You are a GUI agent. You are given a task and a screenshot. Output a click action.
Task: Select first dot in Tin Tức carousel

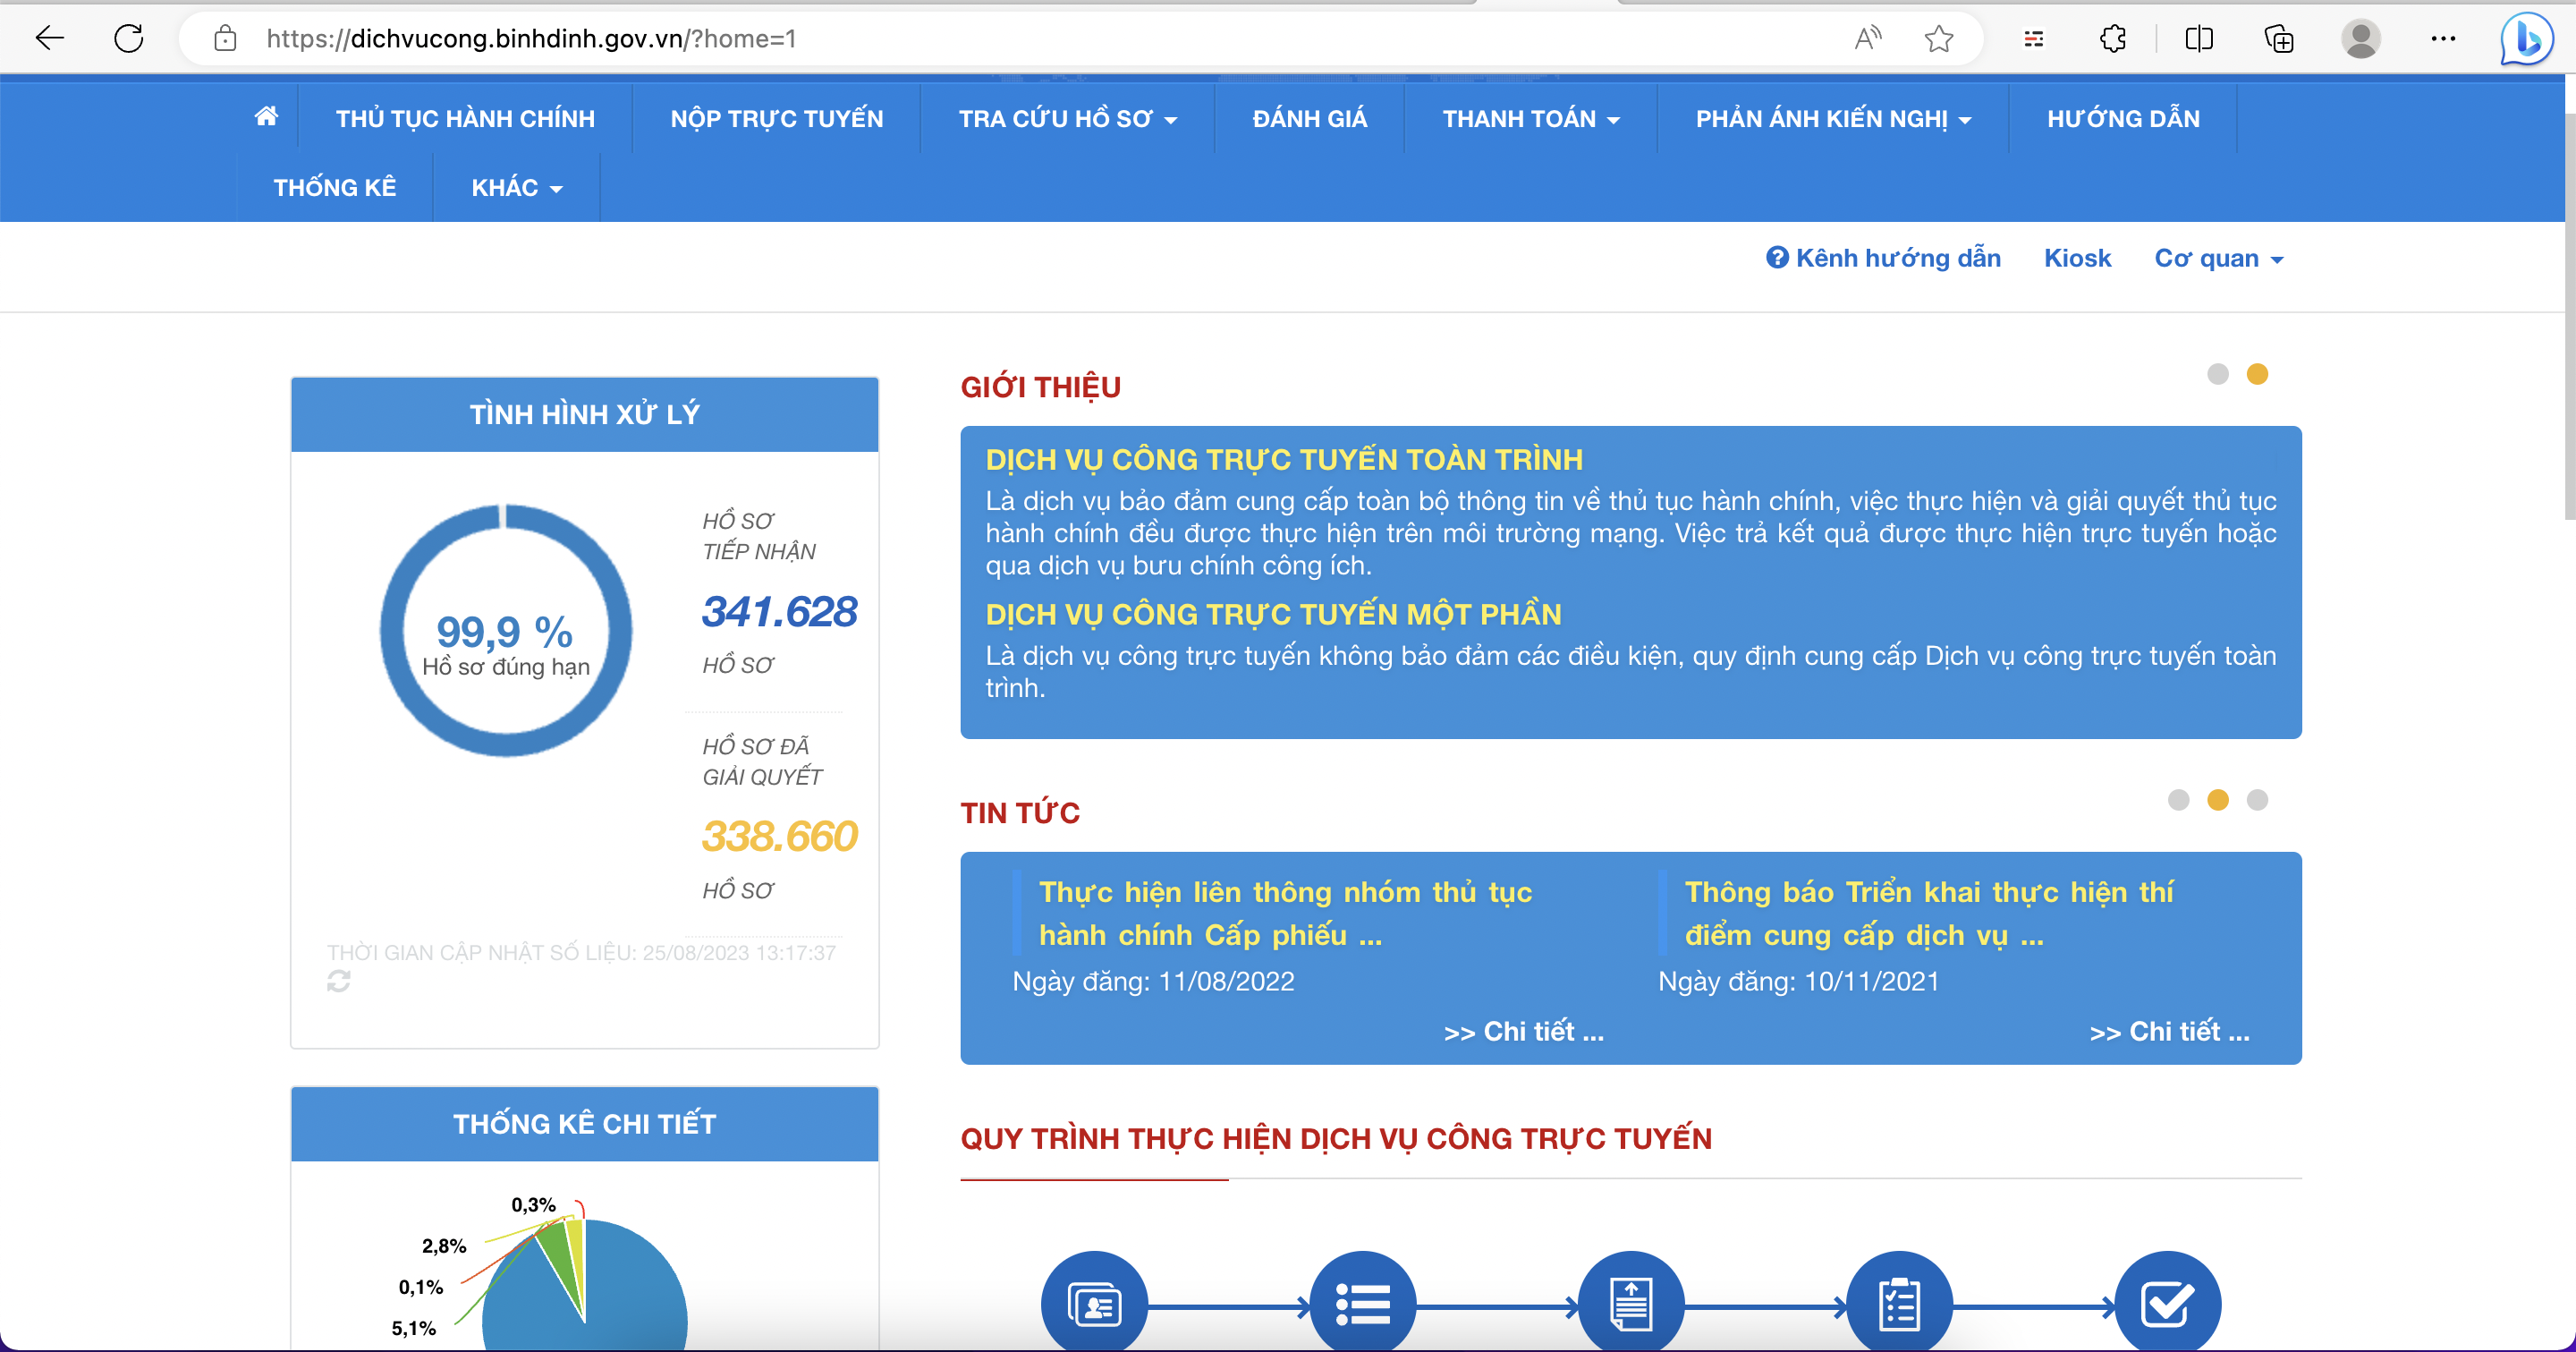click(2178, 800)
